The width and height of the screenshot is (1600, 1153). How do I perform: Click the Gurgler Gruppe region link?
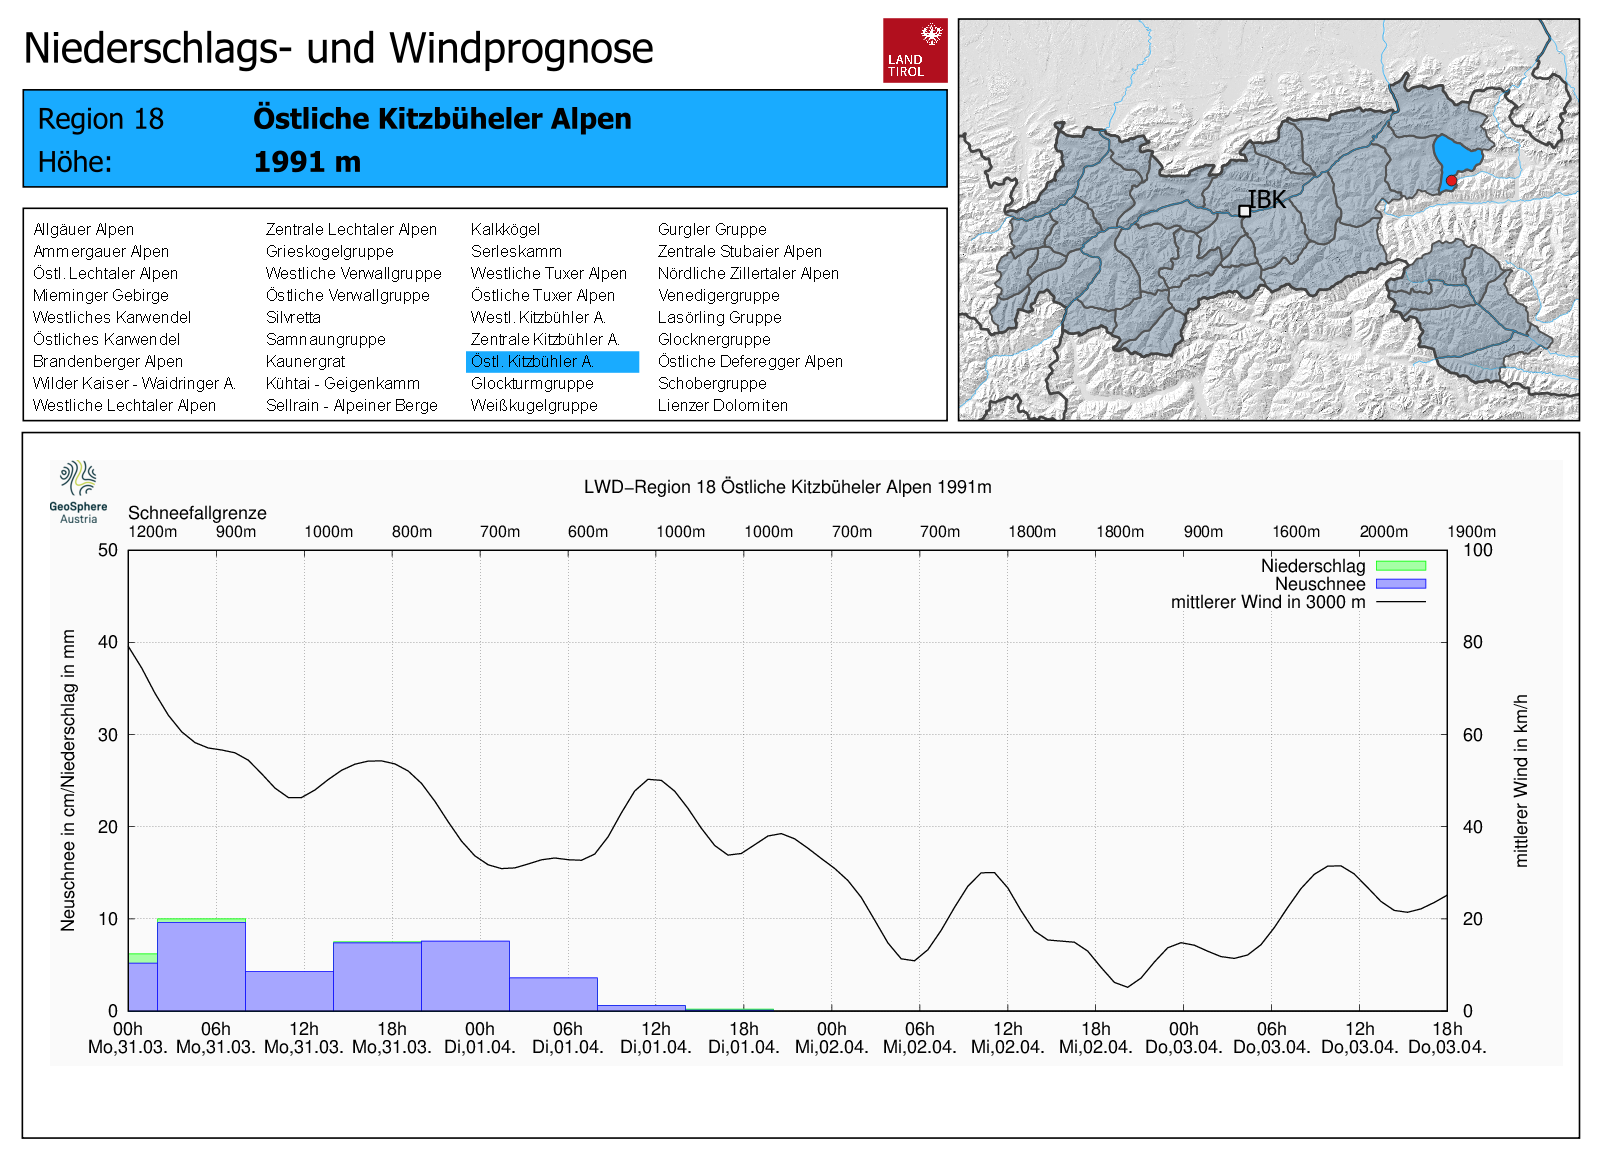(712, 229)
